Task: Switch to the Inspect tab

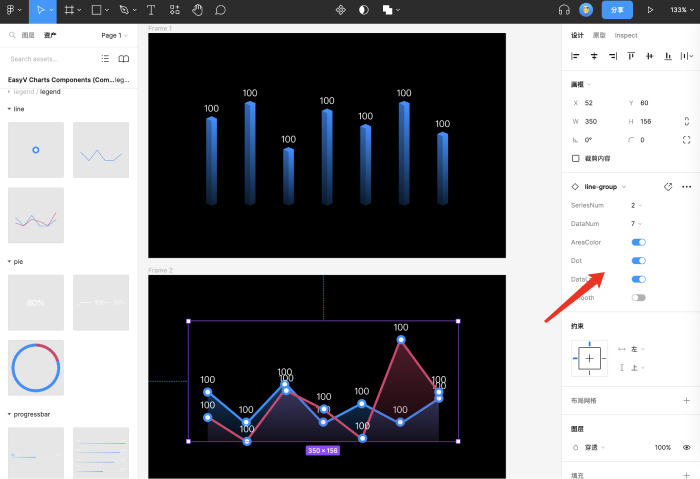Action: tap(626, 35)
